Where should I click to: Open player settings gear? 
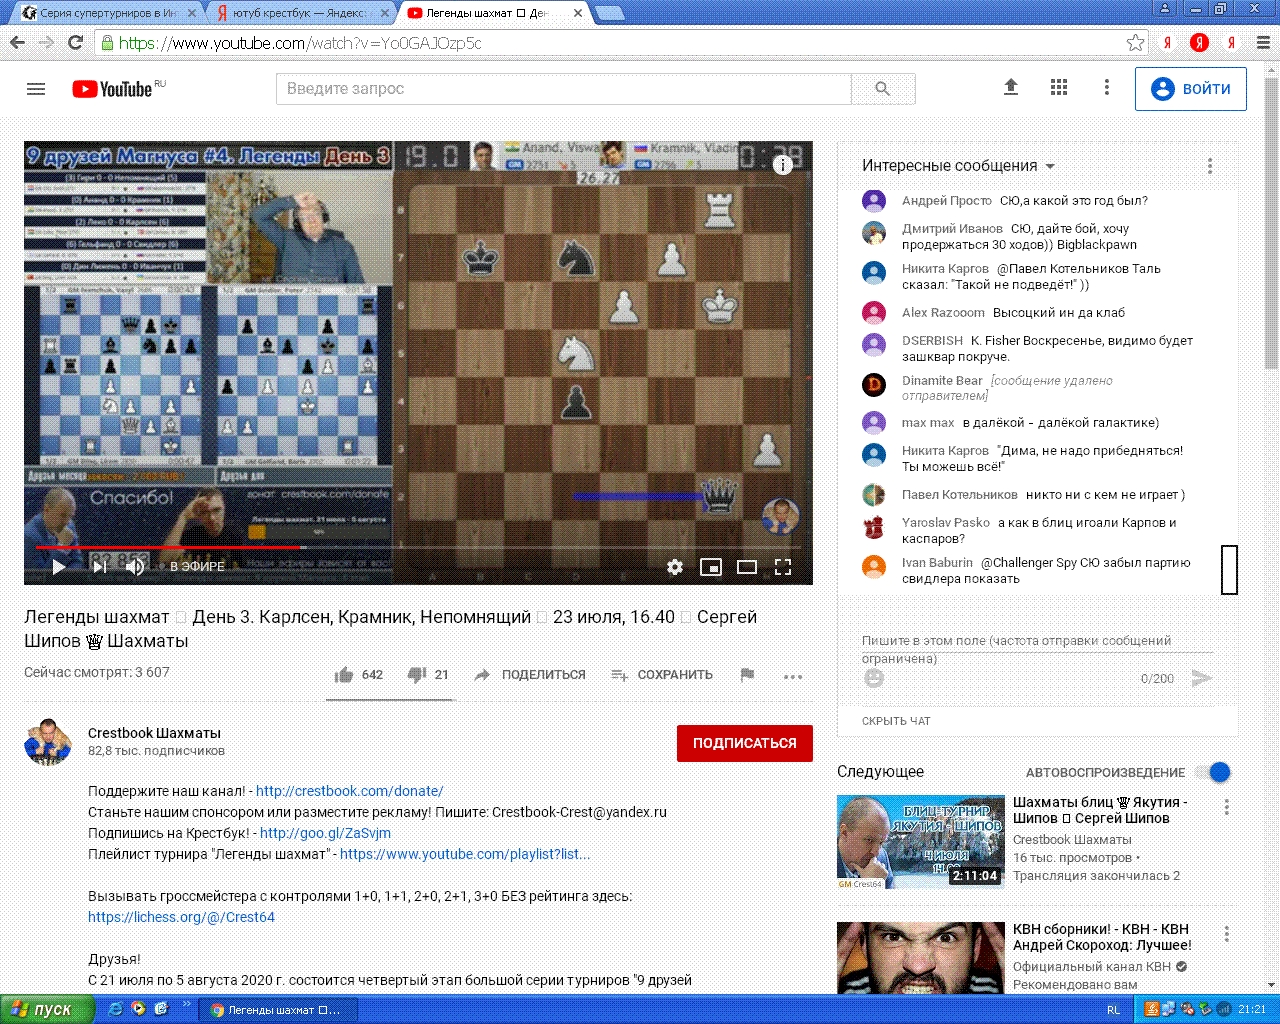point(675,567)
